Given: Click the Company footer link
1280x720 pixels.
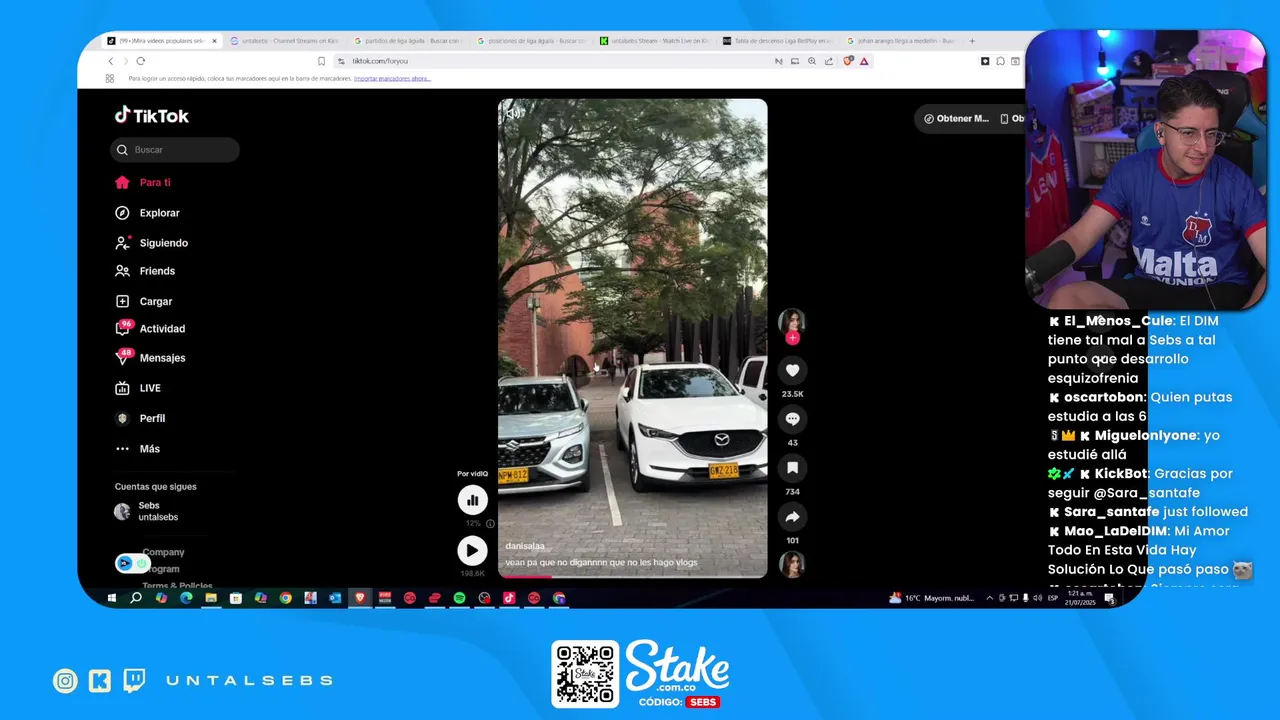Looking at the screenshot, I should pos(163,552).
